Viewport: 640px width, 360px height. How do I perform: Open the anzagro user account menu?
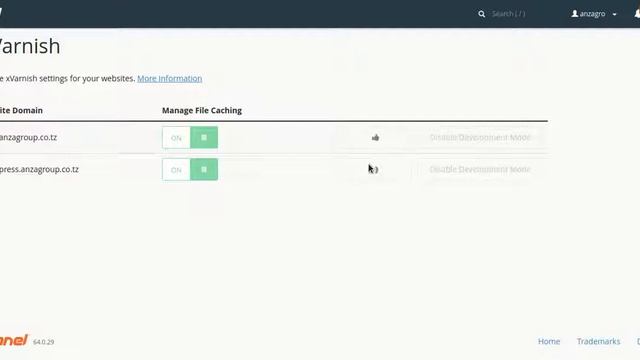click(x=594, y=14)
